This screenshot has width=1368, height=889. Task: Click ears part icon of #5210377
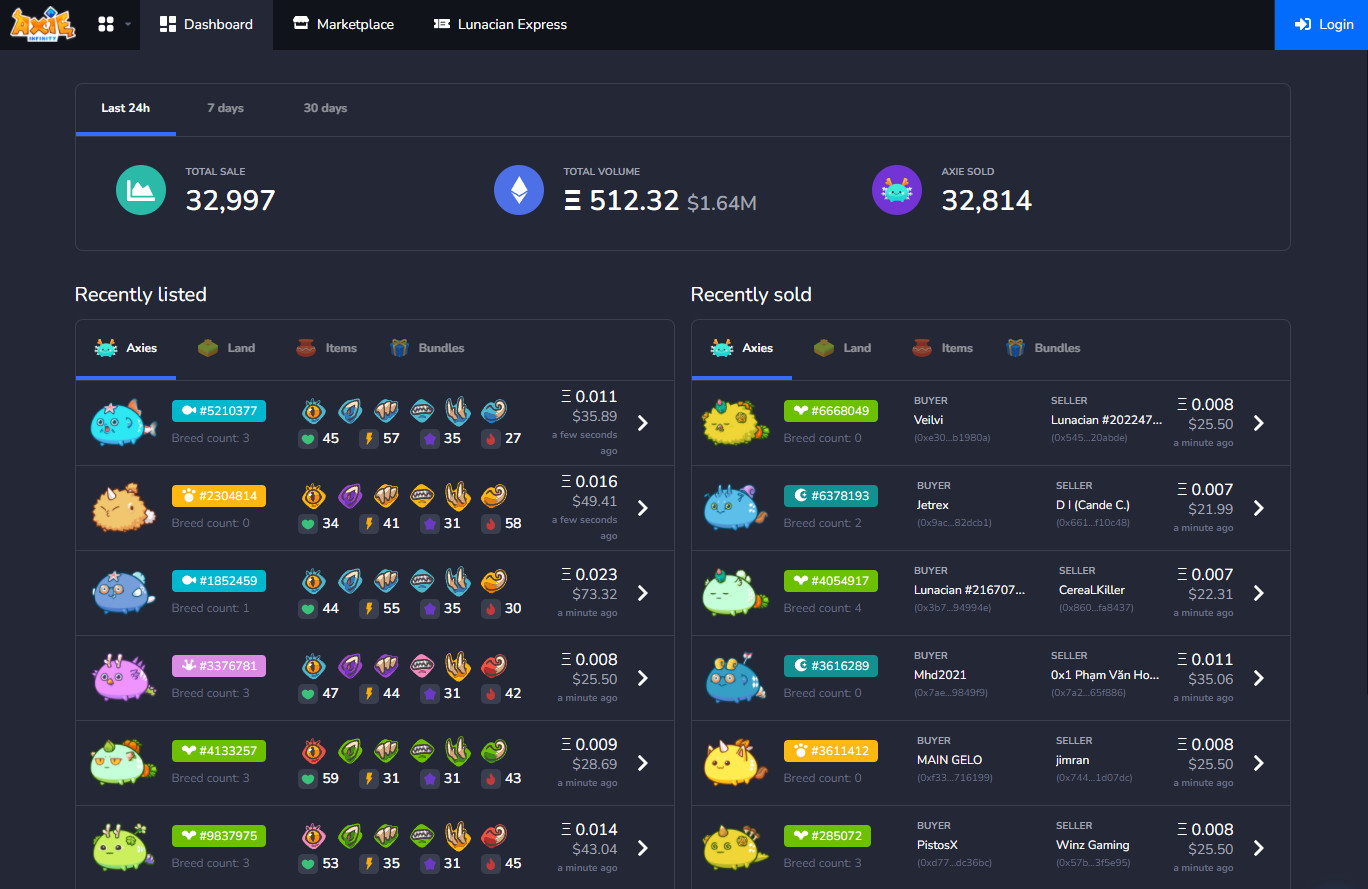(x=349, y=410)
